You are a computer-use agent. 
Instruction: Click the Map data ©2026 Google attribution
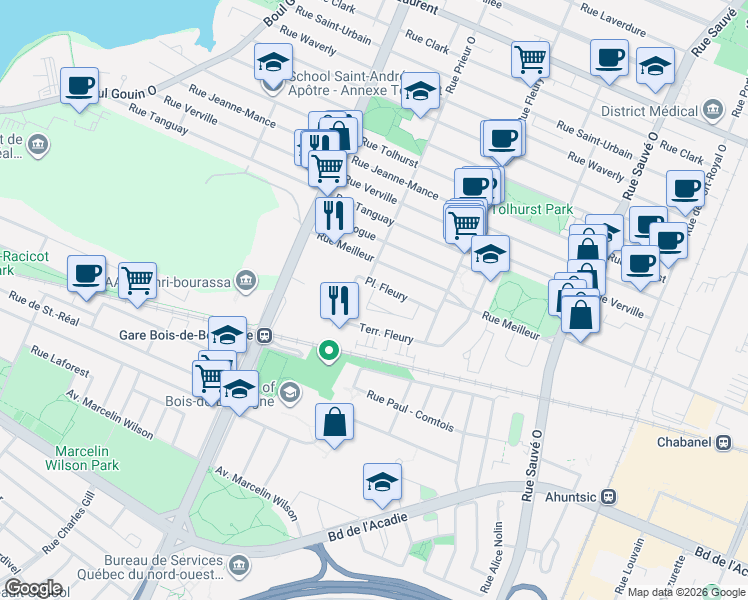pos(686,592)
